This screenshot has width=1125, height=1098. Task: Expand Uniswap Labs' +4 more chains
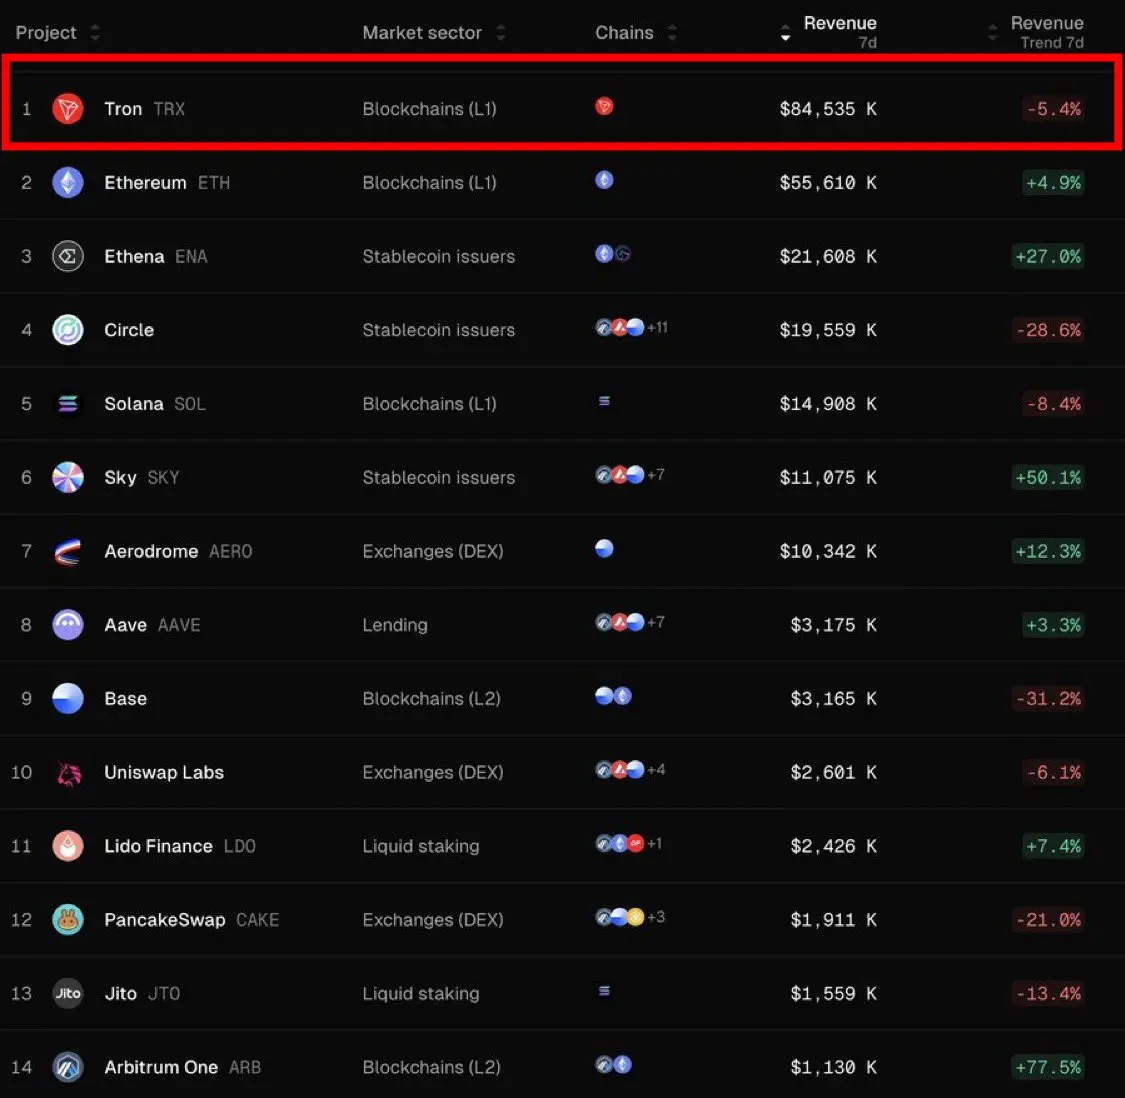656,770
